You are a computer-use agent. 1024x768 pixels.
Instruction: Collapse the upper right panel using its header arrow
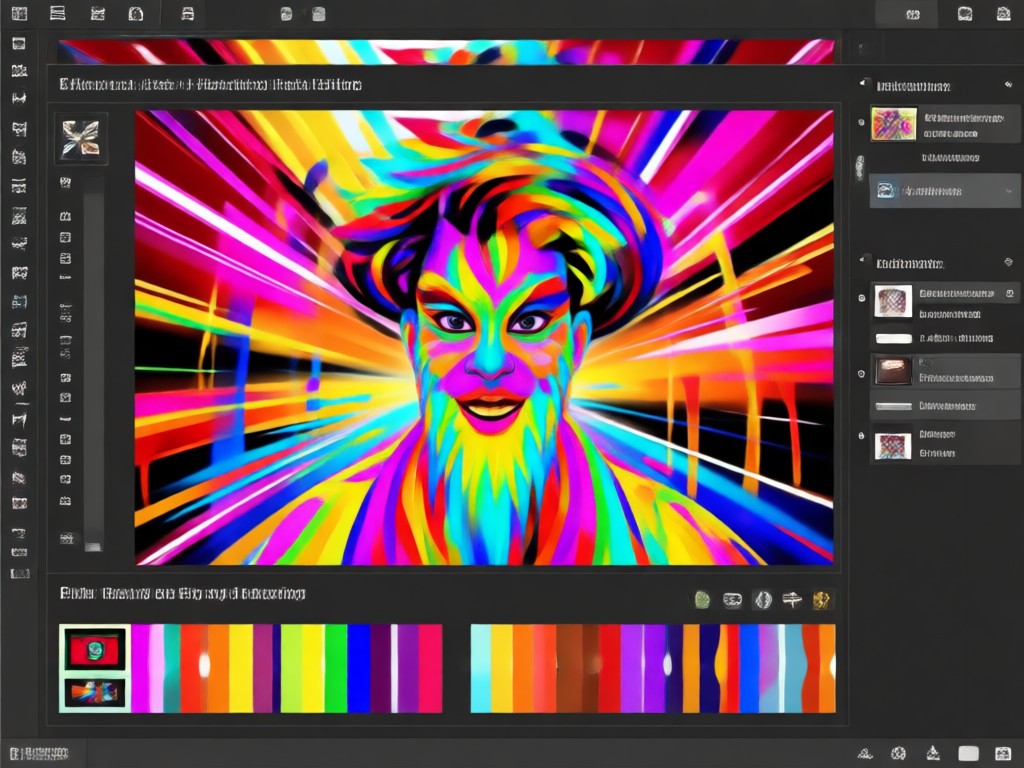[863, 84]
